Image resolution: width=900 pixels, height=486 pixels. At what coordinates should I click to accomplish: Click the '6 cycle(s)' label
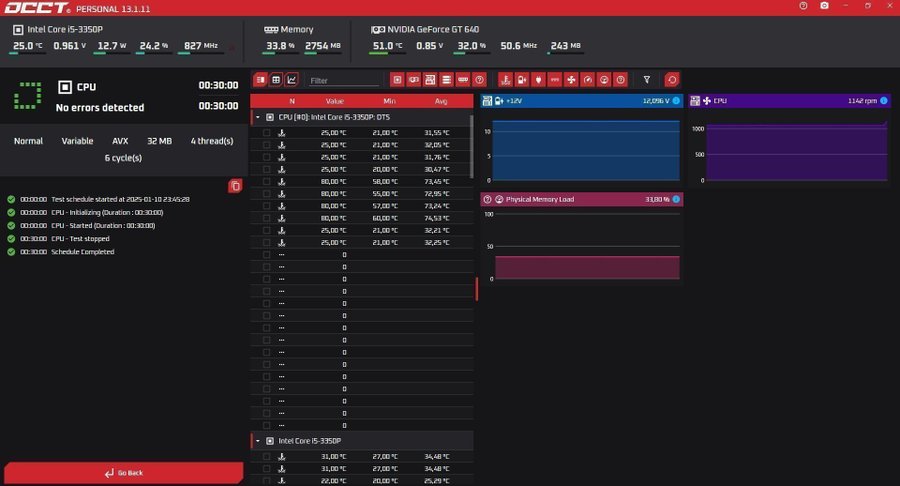pos(123,158)
